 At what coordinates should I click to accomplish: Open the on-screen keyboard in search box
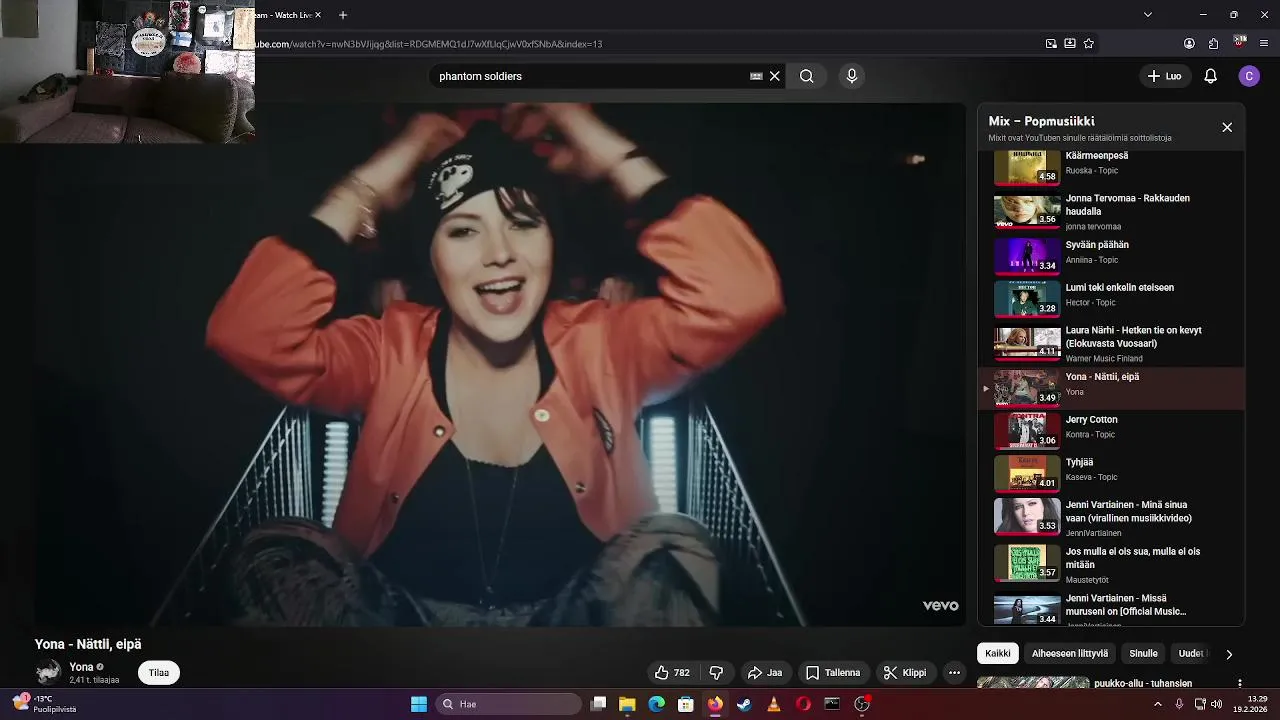pos(757,76)
